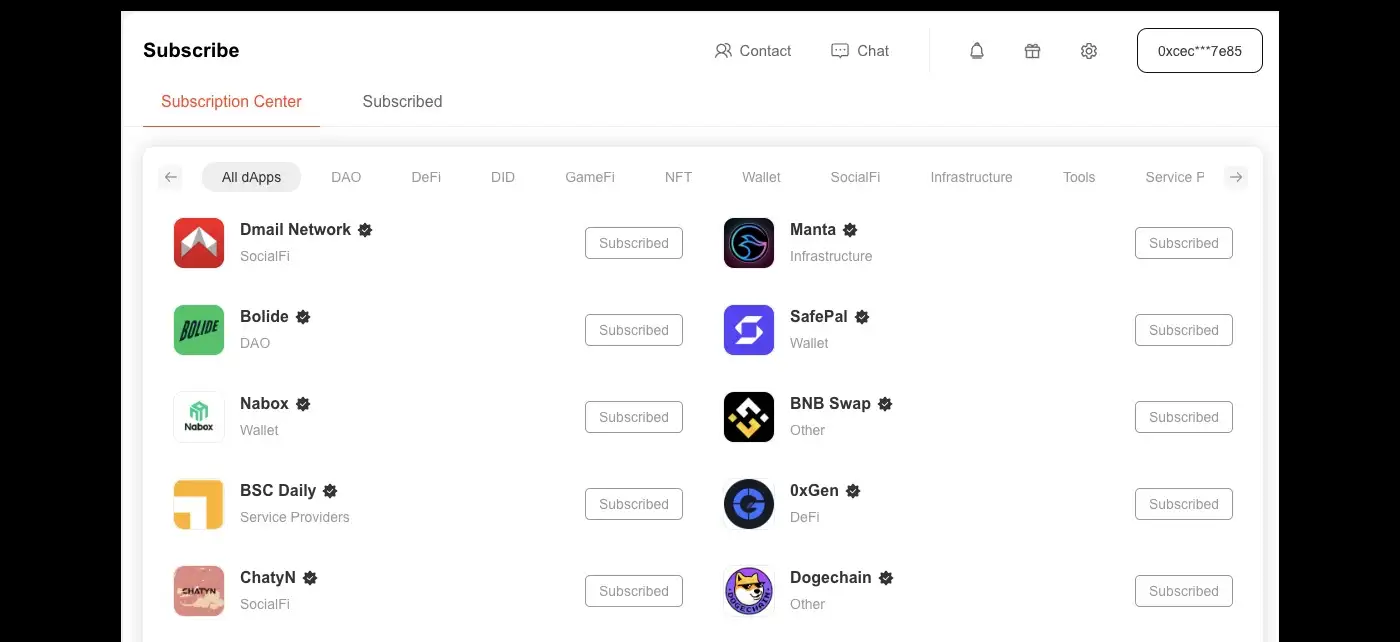1400x642 pixels.
Task: Click the Manta app logo
Action: pyautogui.click(x=749, y=243)
